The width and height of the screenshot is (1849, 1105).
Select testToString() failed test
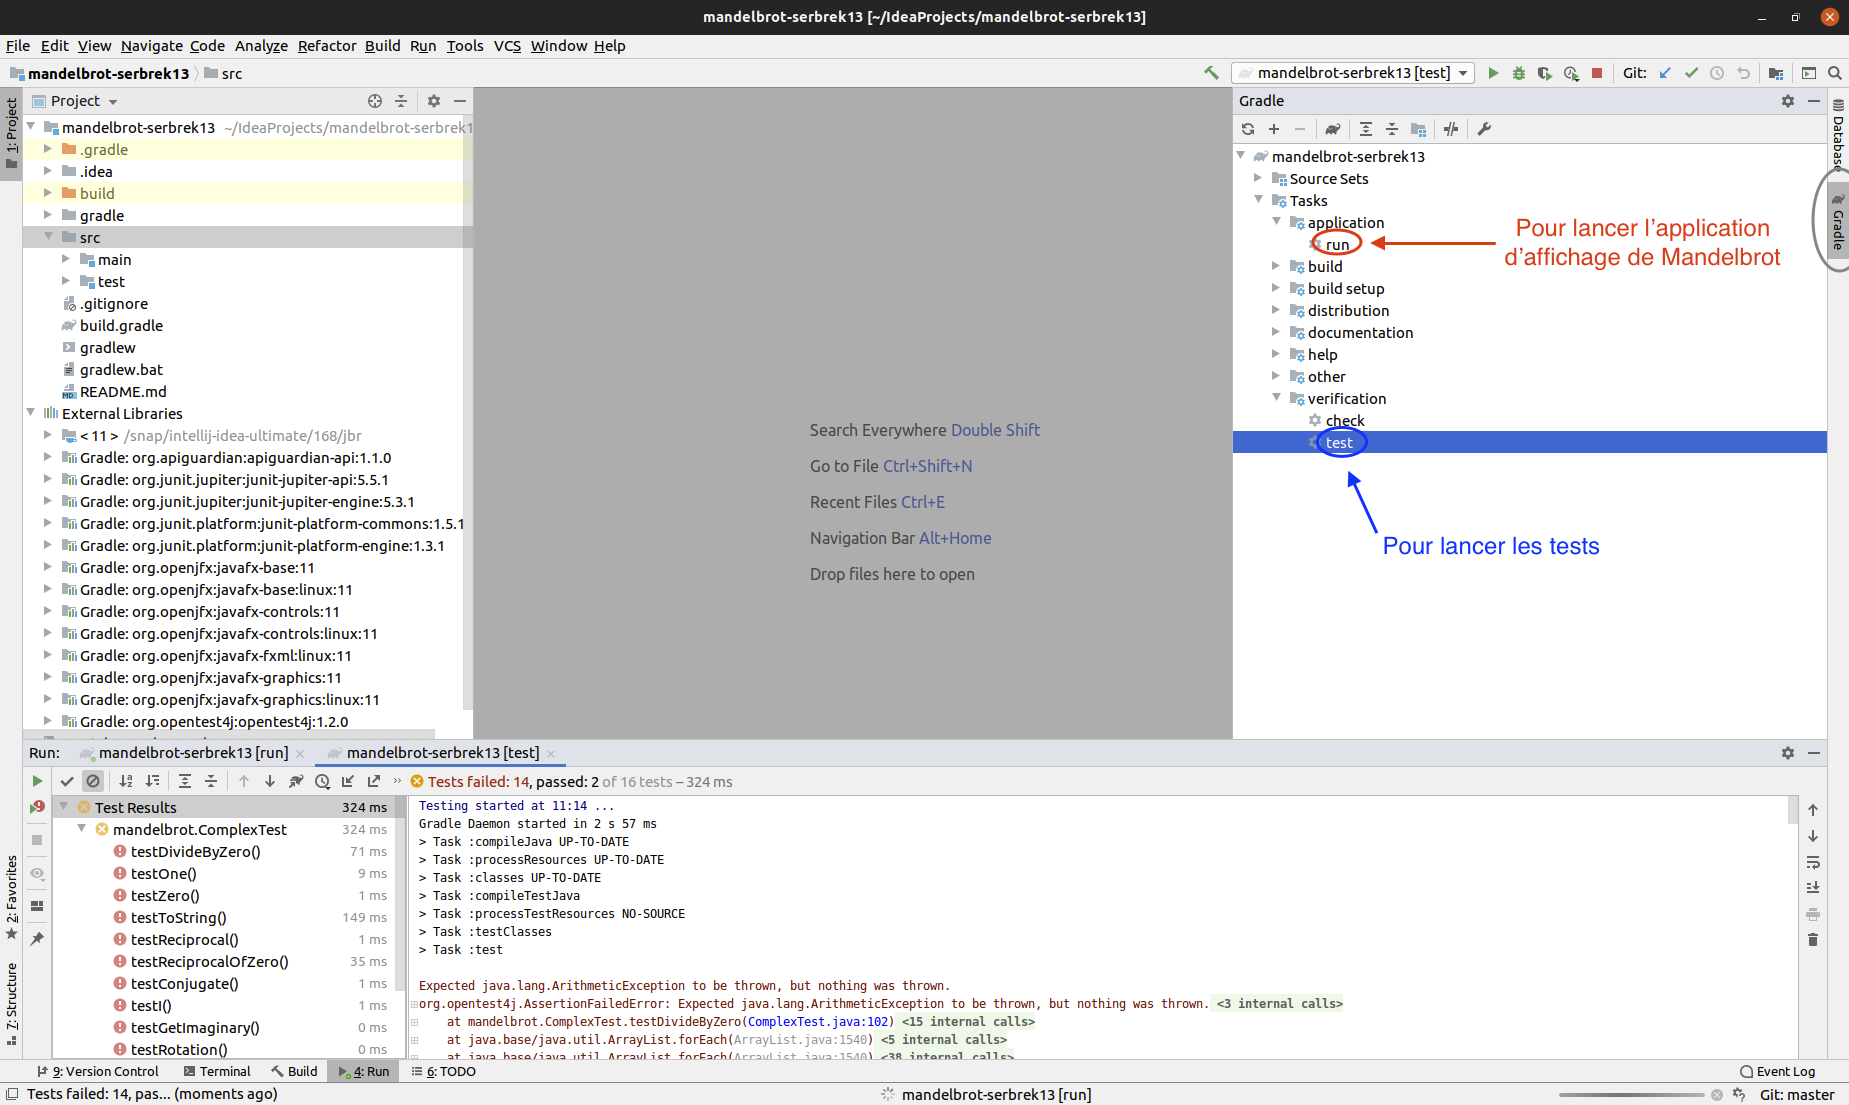coord(178,917)
